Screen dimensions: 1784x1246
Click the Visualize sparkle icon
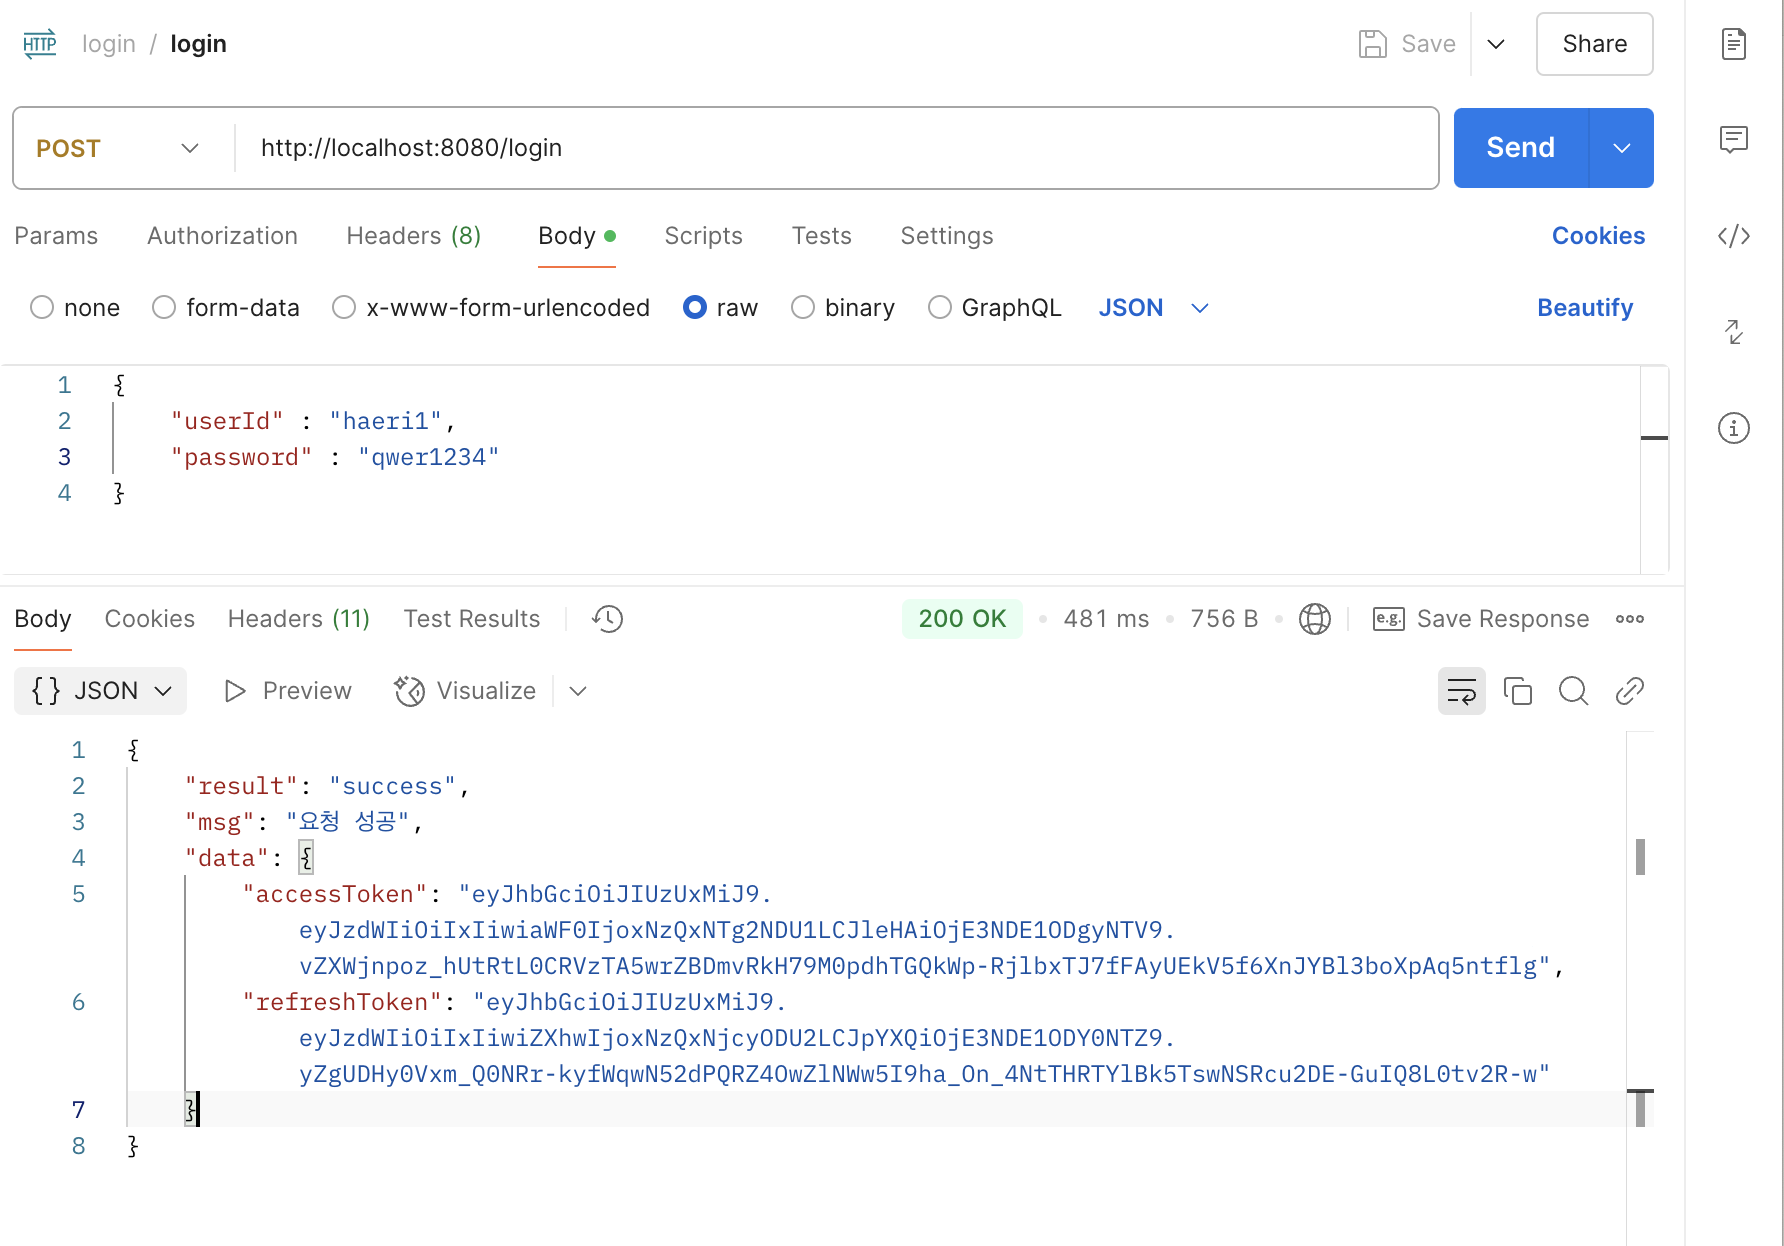pos(409,691)
